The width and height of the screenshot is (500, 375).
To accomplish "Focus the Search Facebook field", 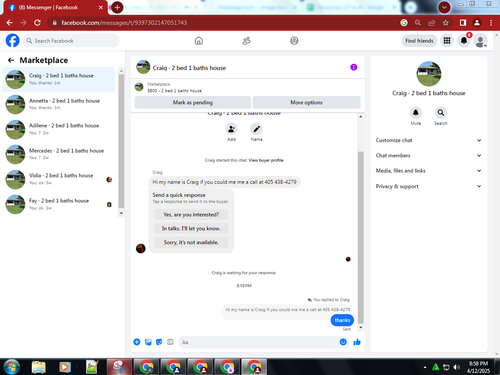I will (x=71, y=41).
